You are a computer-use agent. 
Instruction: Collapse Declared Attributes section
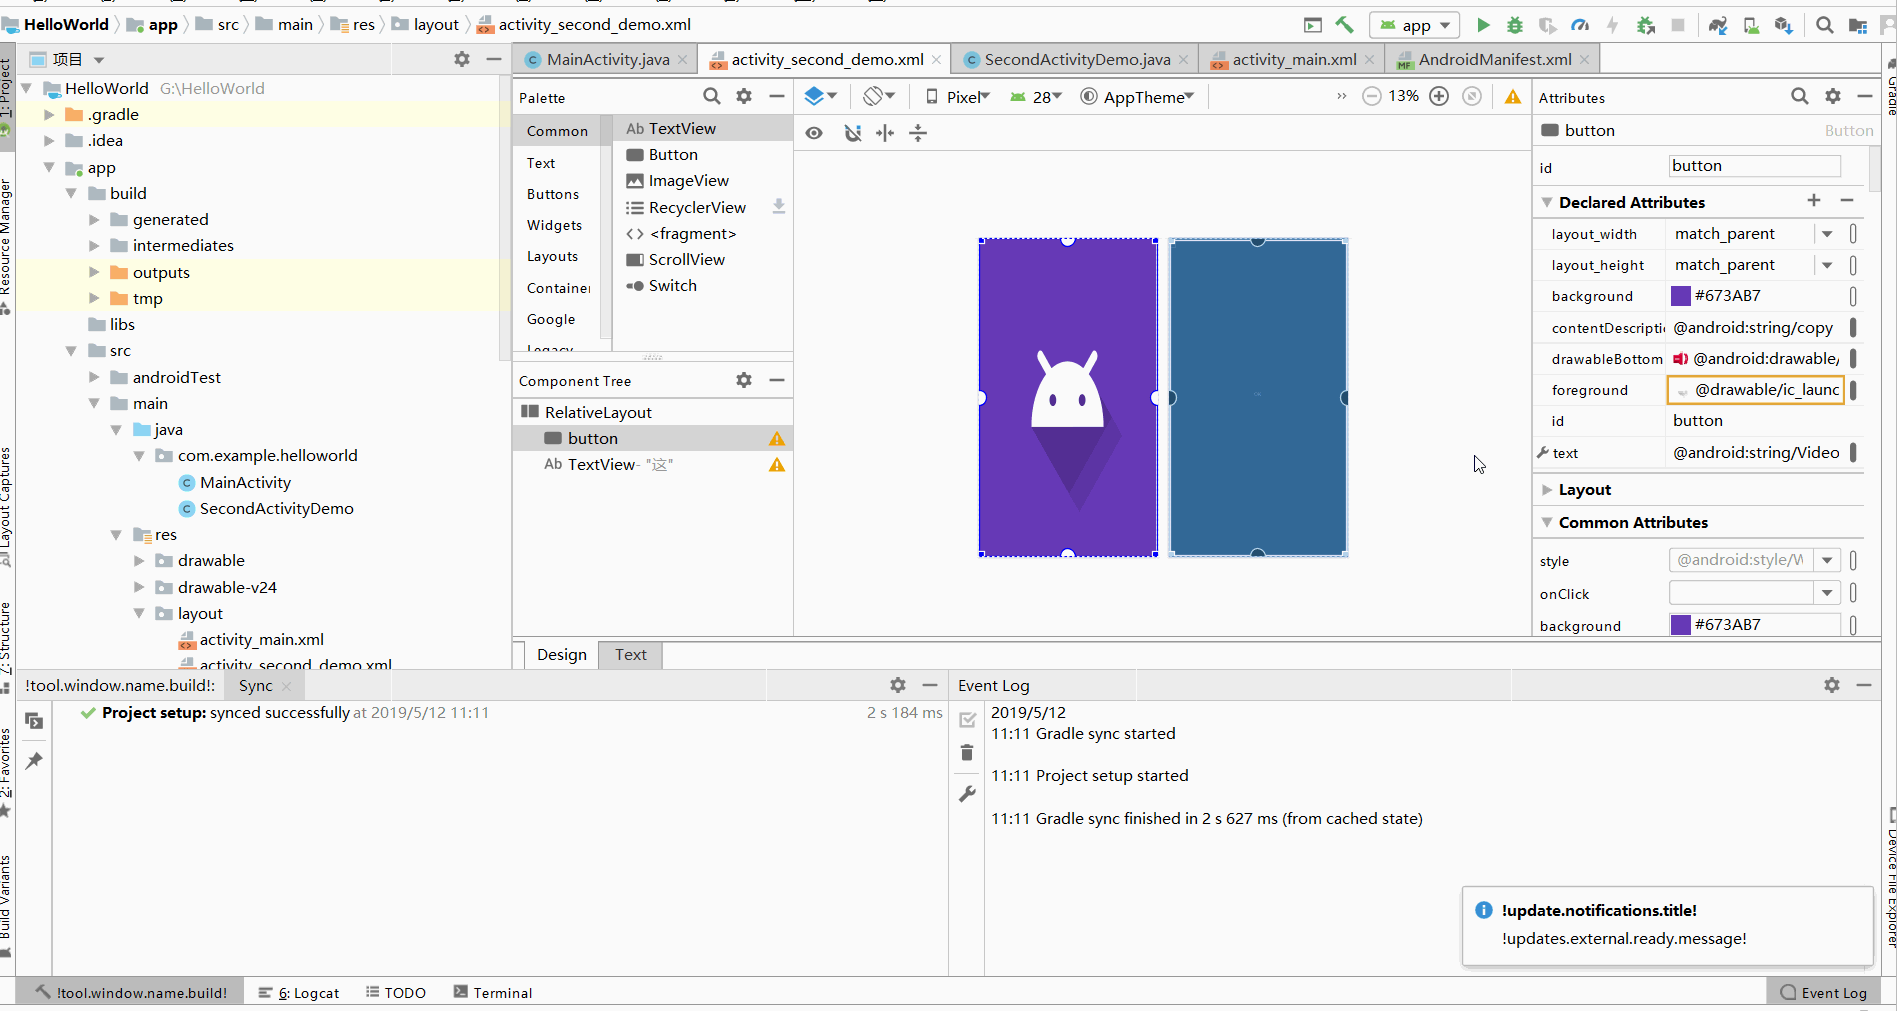pos(1547,202)
